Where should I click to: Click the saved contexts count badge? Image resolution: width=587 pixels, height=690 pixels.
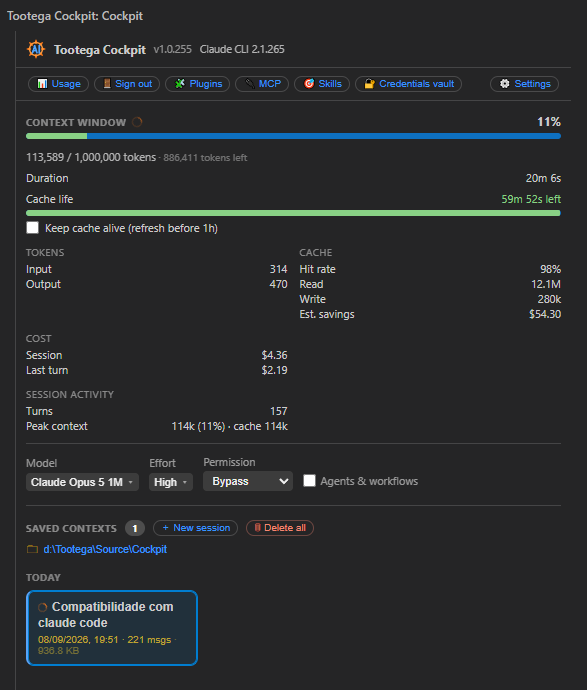(135, 528)
